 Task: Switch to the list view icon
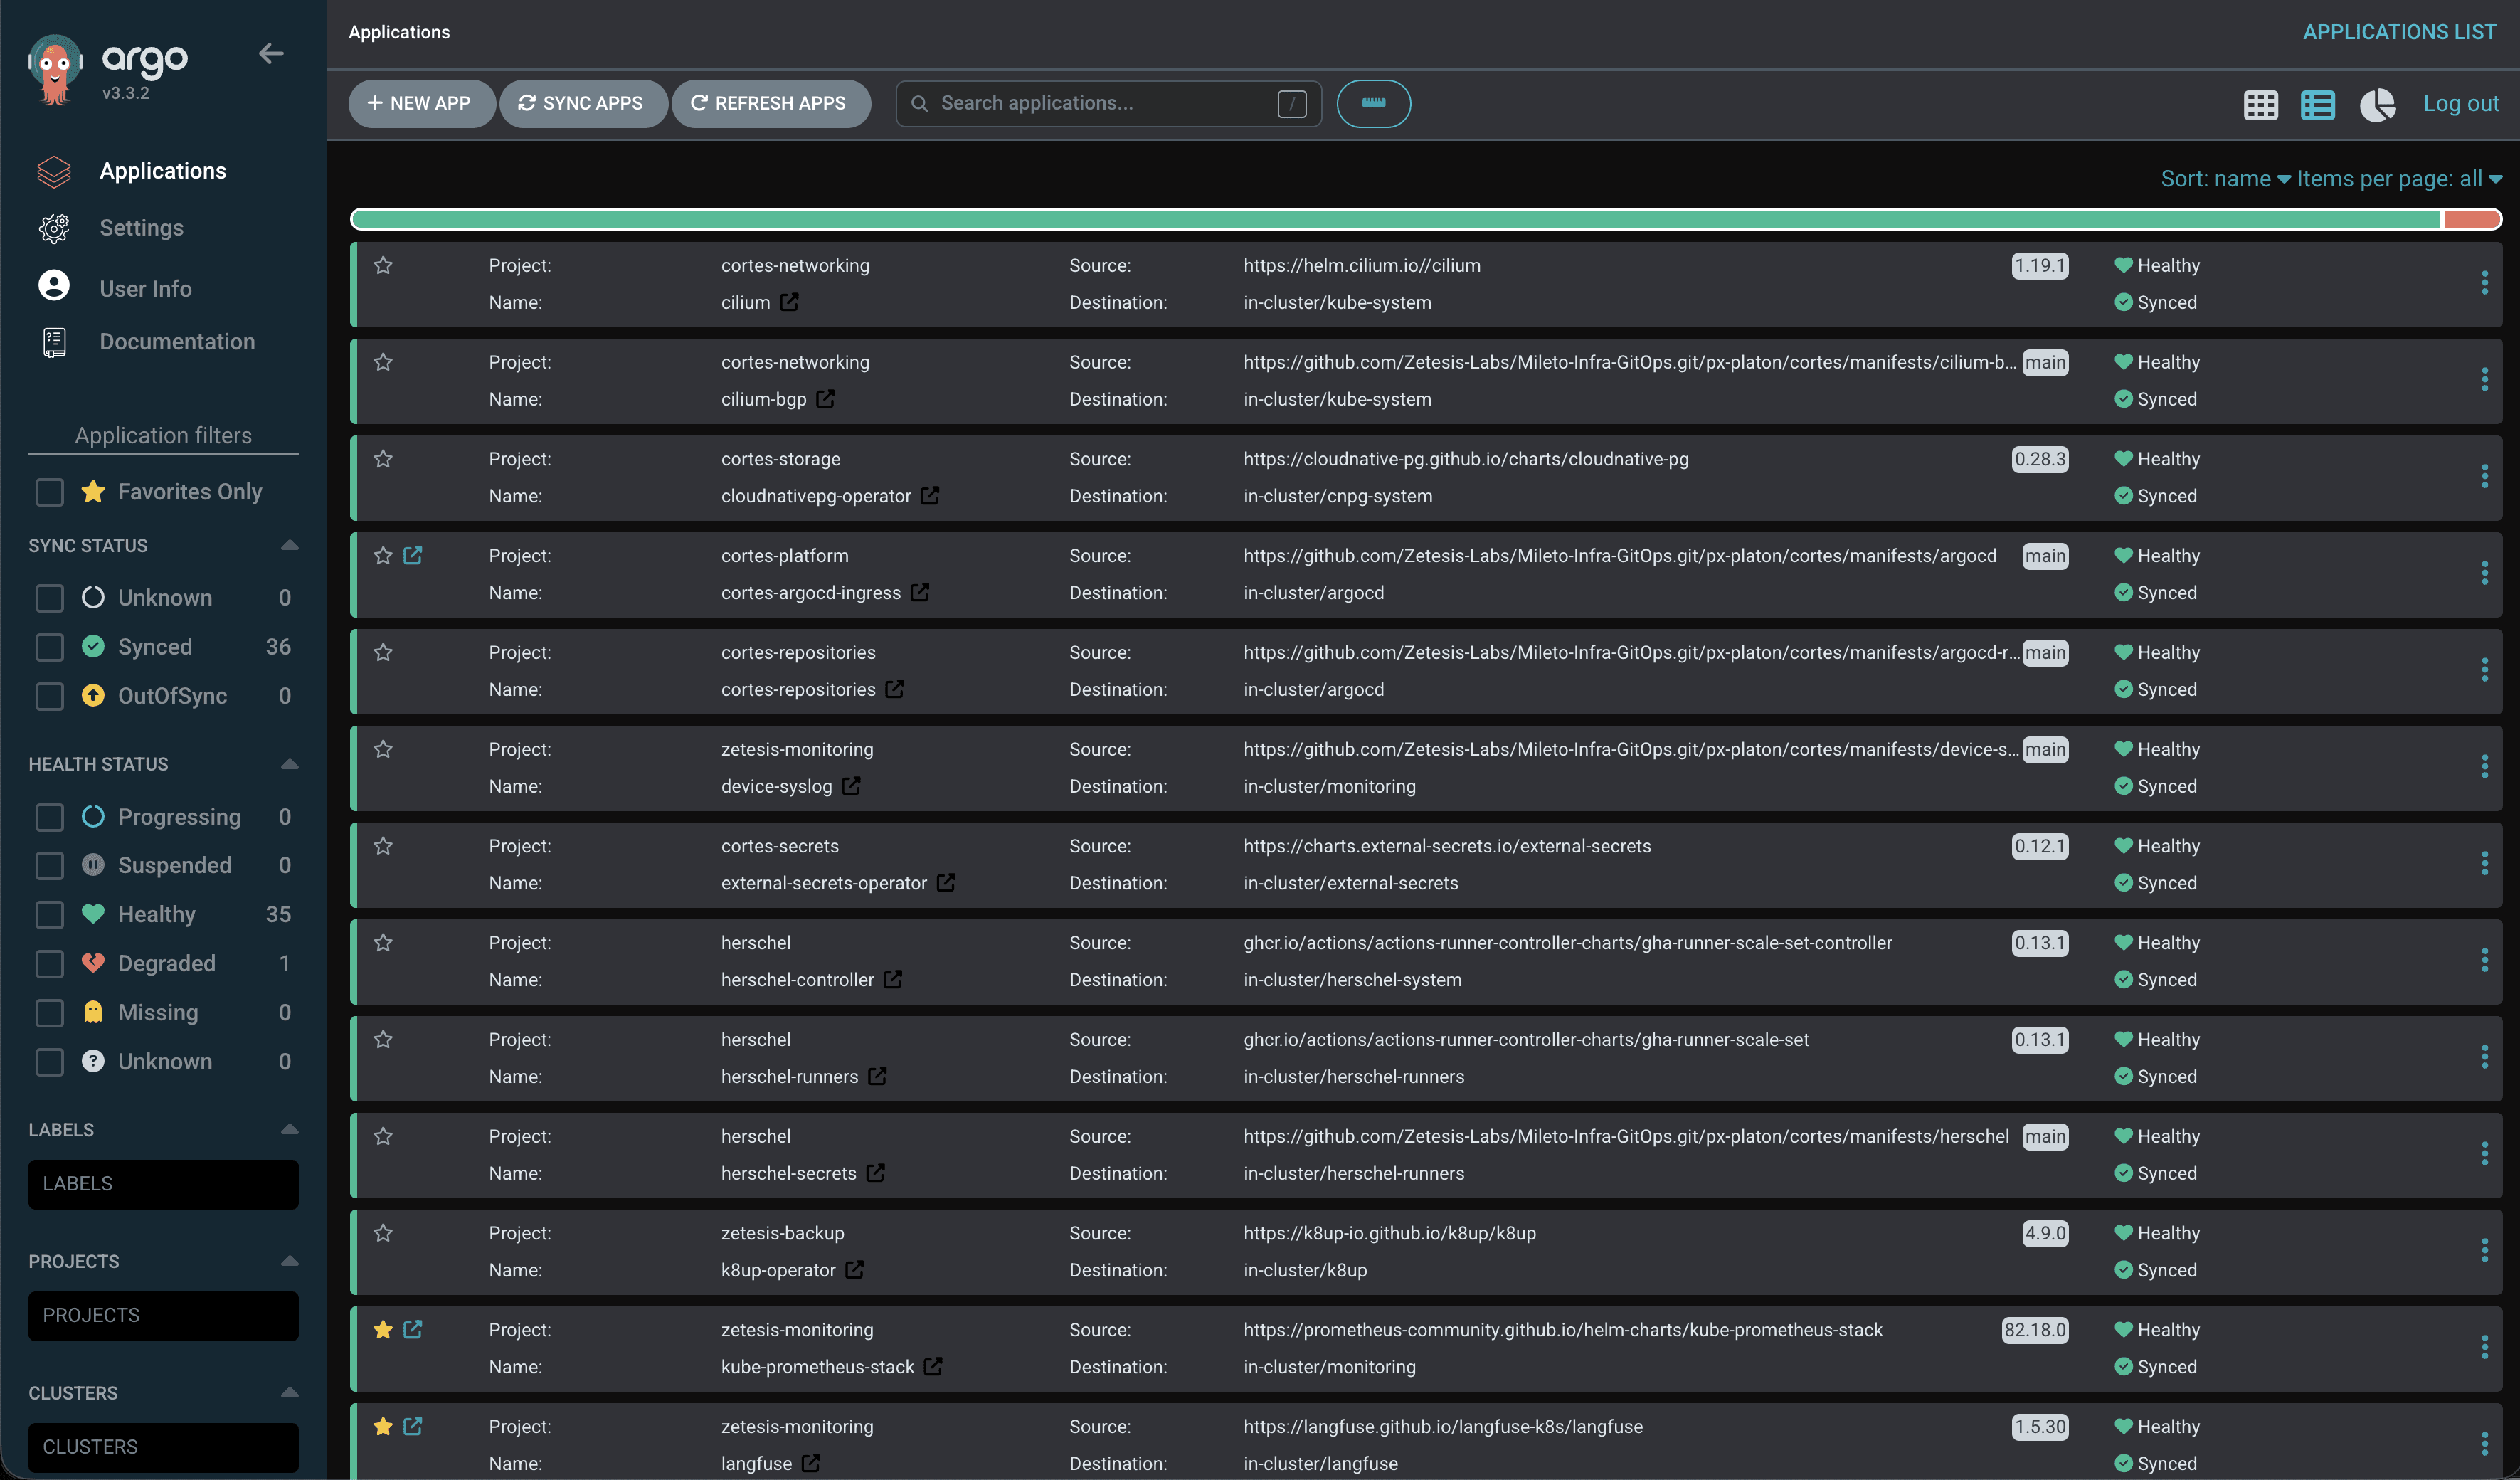tap(2317, 104)
